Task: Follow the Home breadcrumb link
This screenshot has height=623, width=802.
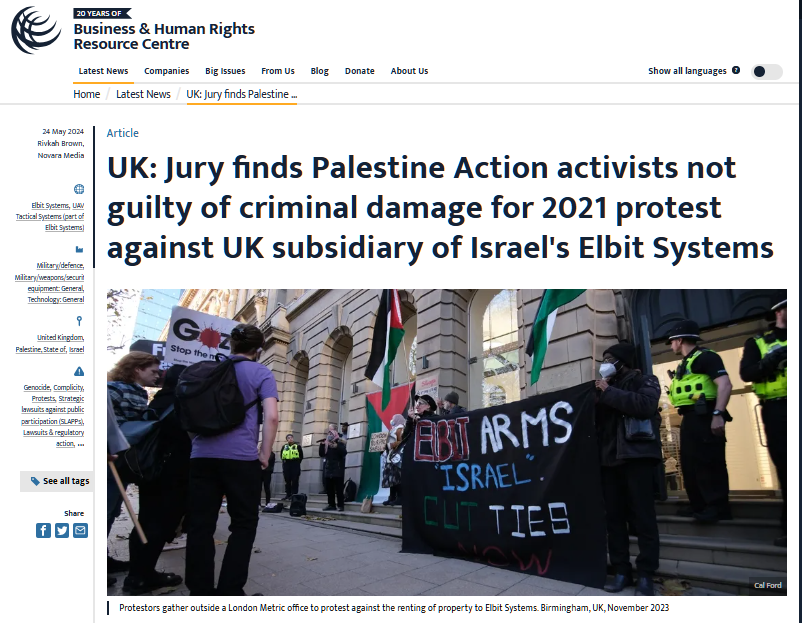Action: [86, 94]
